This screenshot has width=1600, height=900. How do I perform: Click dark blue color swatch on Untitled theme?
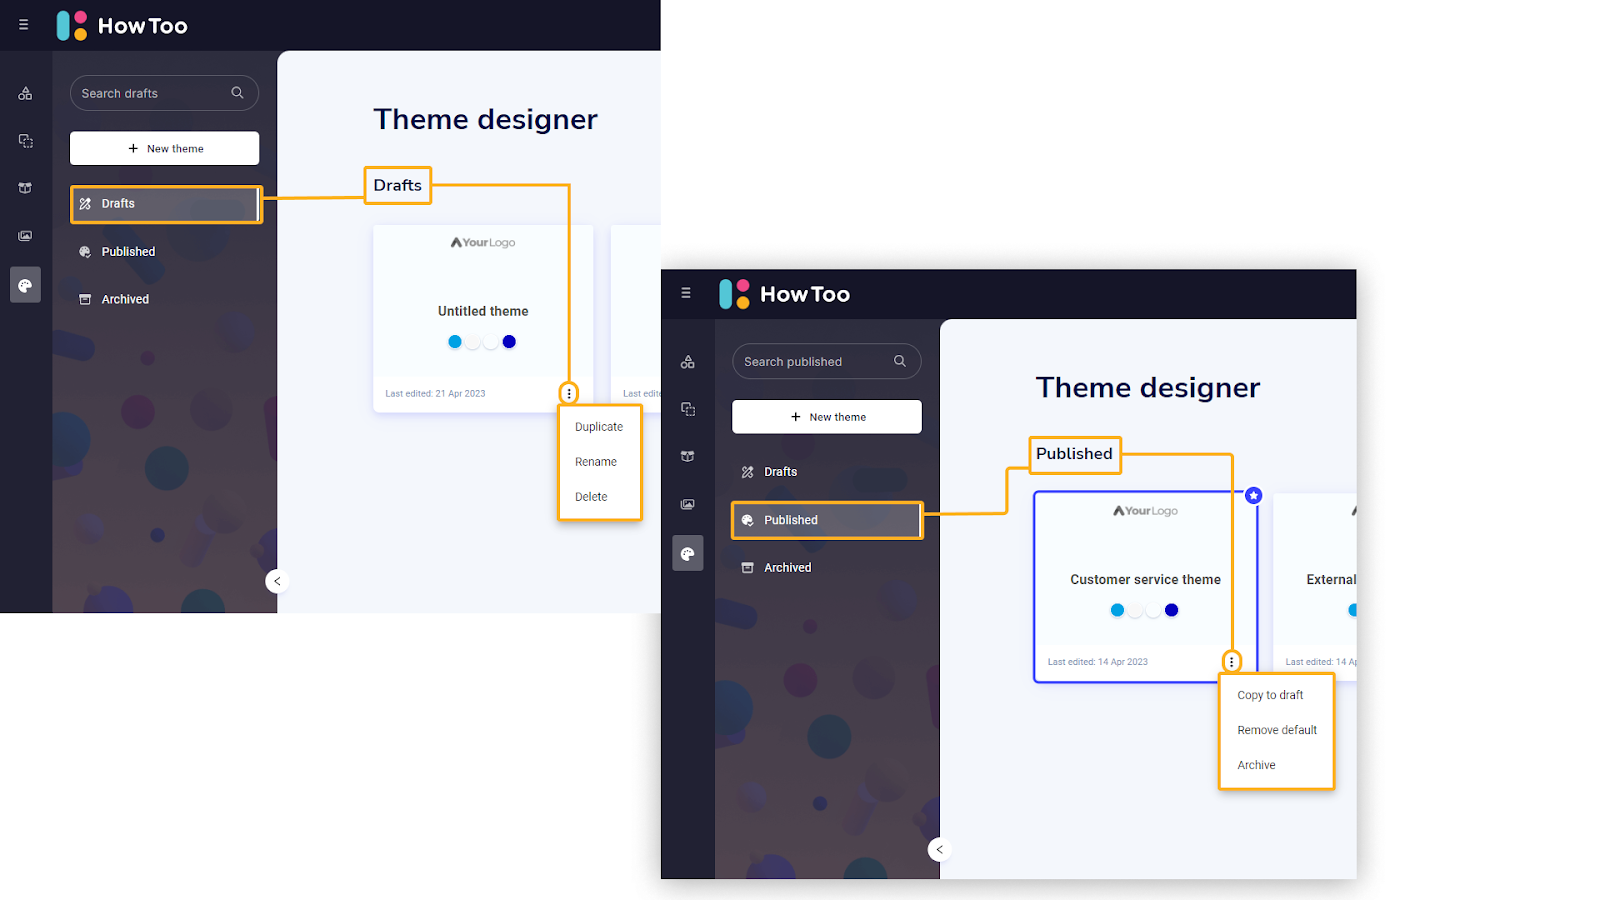[x=509, y=342]
